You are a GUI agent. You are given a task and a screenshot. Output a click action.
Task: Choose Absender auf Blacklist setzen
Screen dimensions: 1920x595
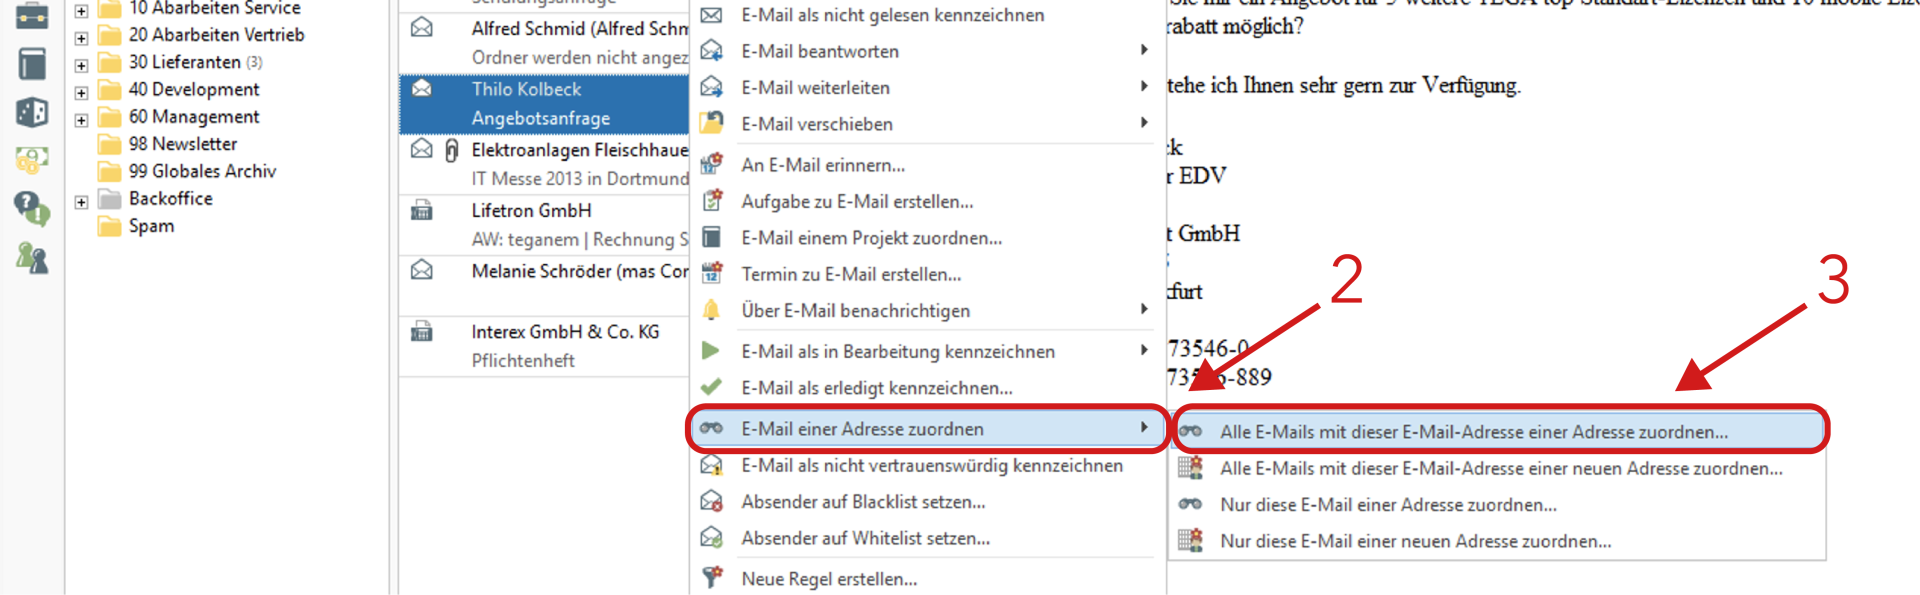pos(926,502)
